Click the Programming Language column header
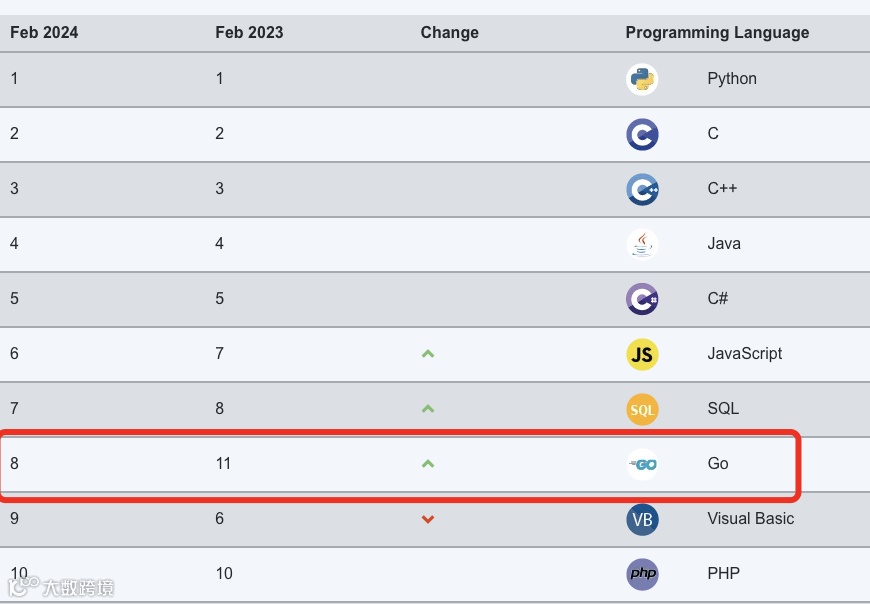 [x=717, y=32]
